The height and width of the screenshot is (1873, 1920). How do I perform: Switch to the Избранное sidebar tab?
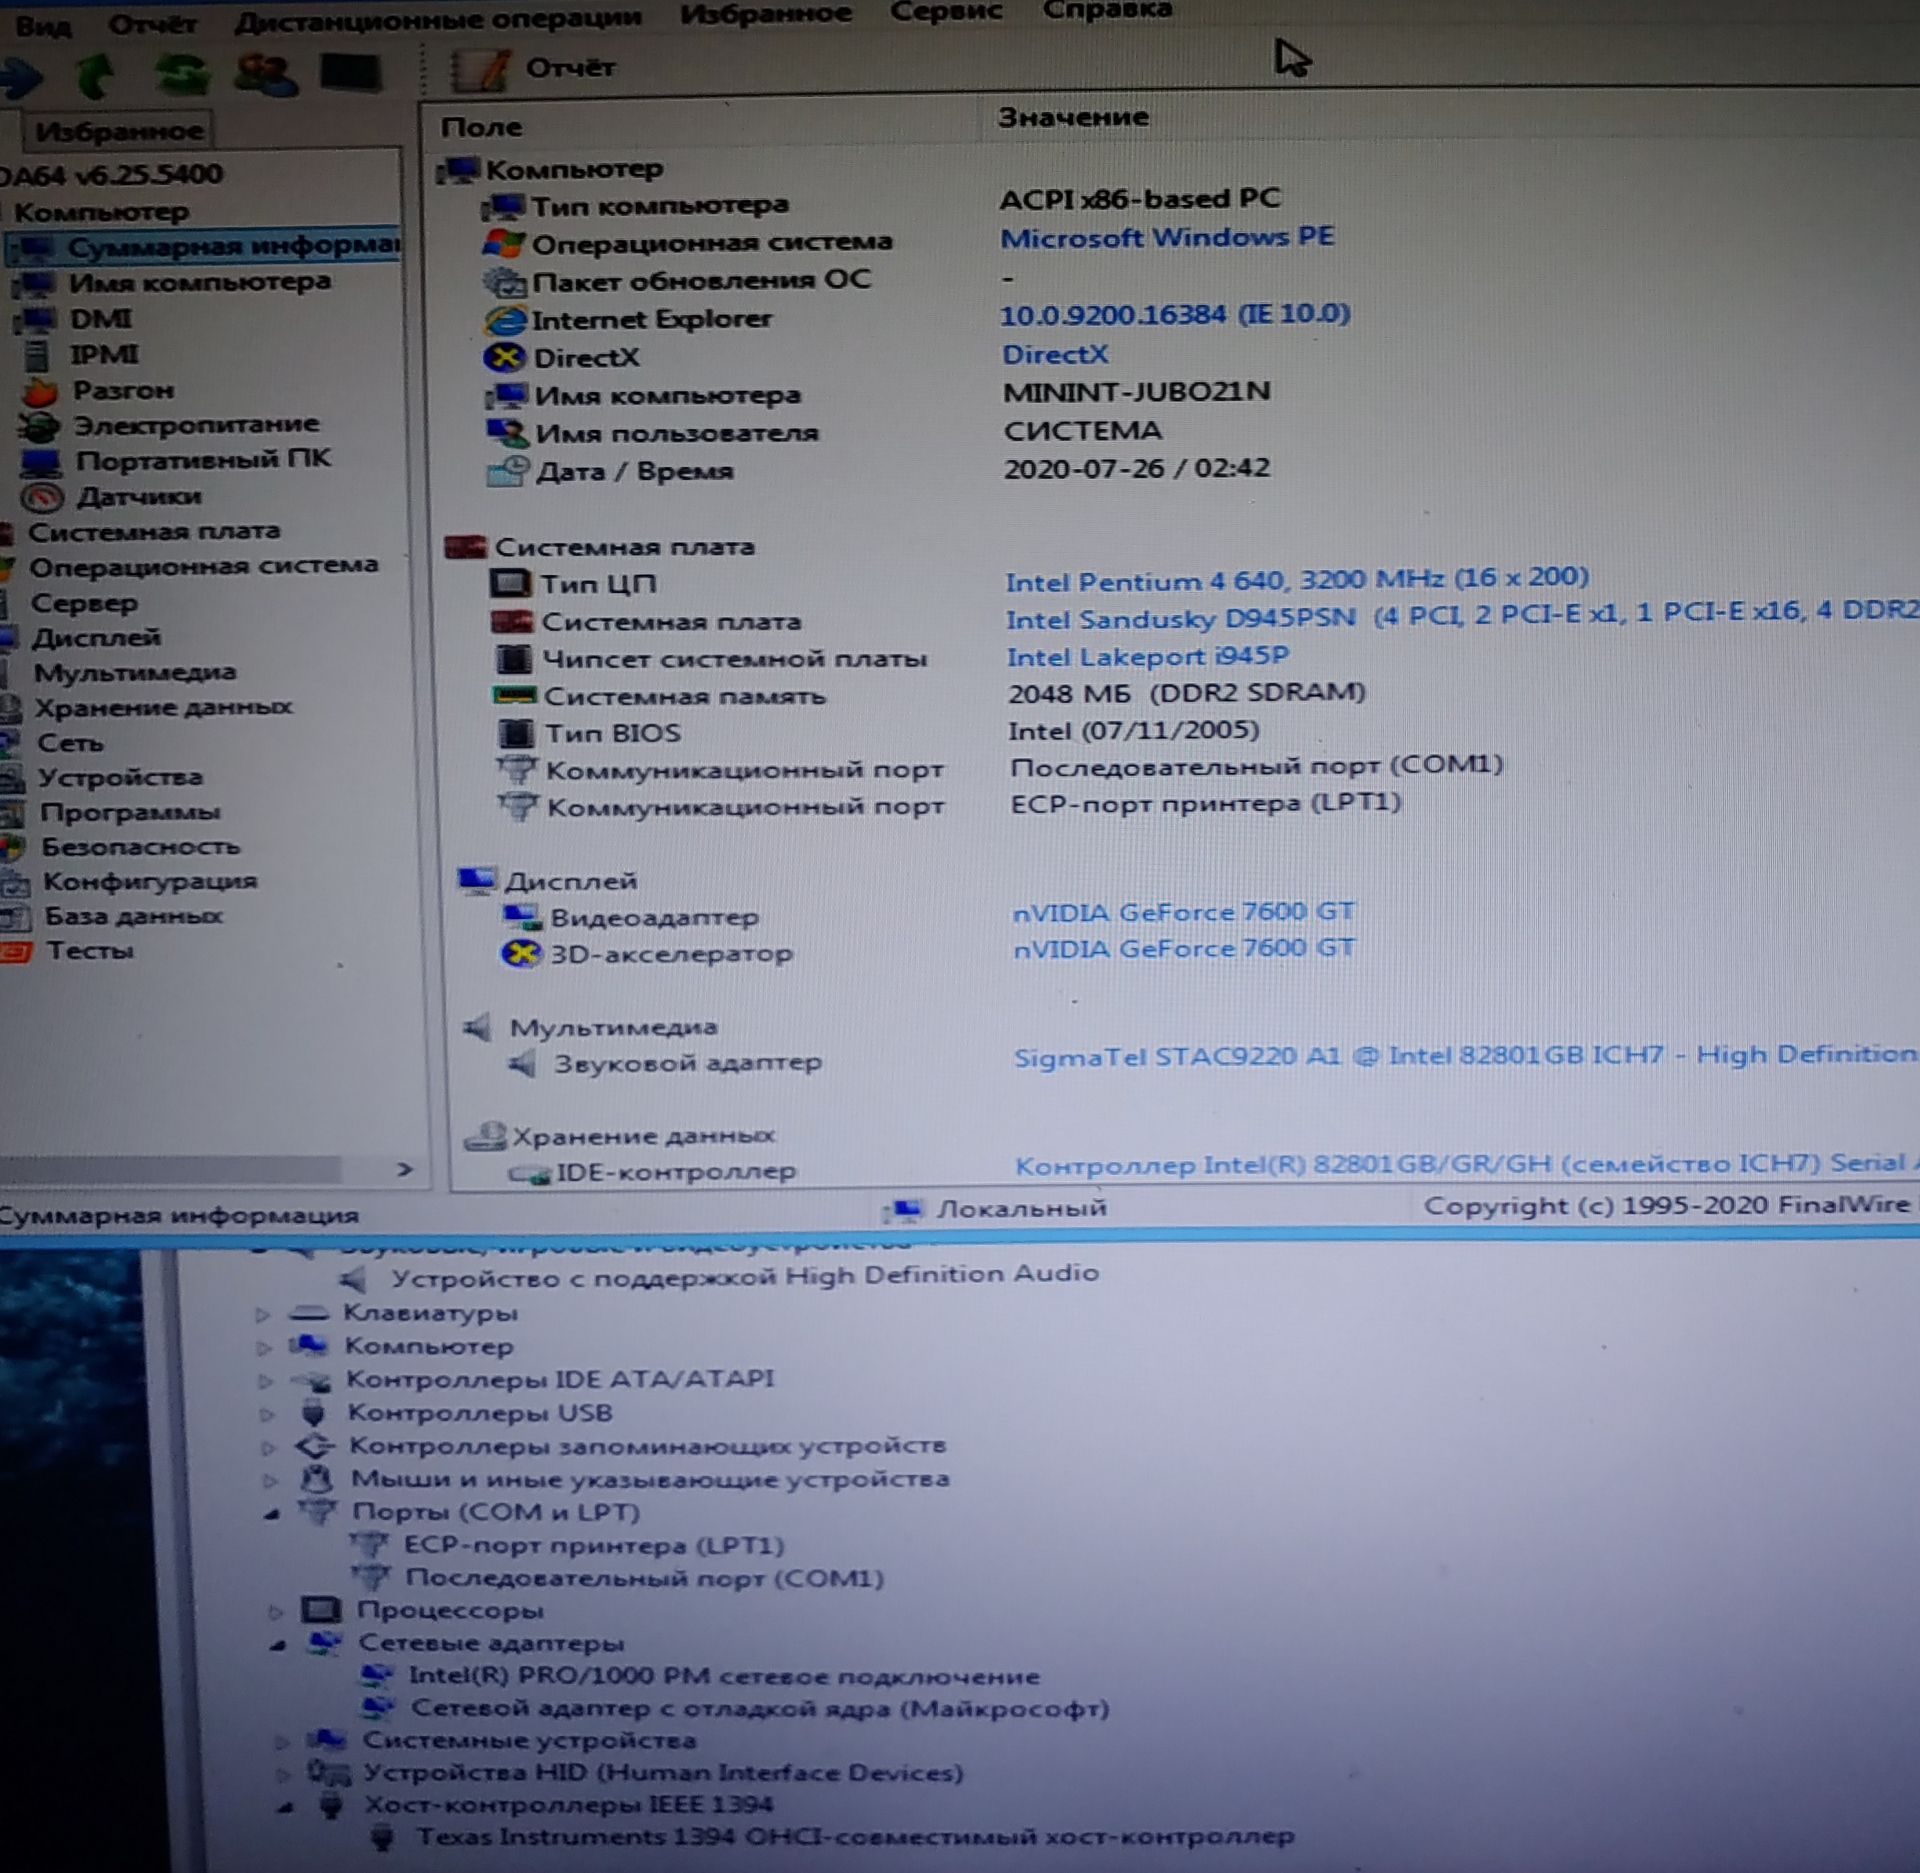pos(119,131)
